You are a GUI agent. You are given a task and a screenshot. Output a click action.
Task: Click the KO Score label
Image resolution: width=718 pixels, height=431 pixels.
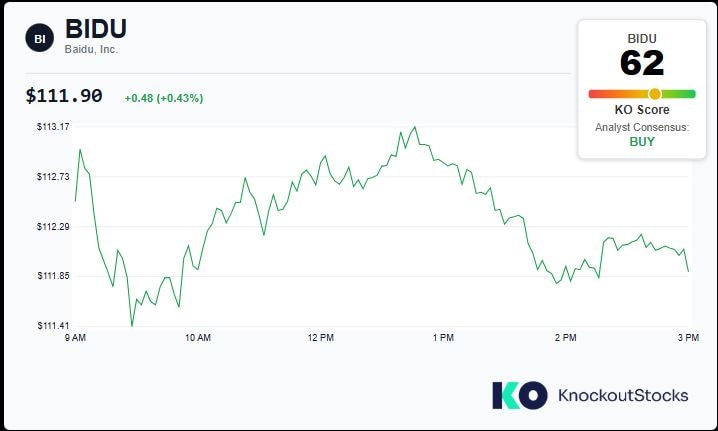tap(642, 110)
